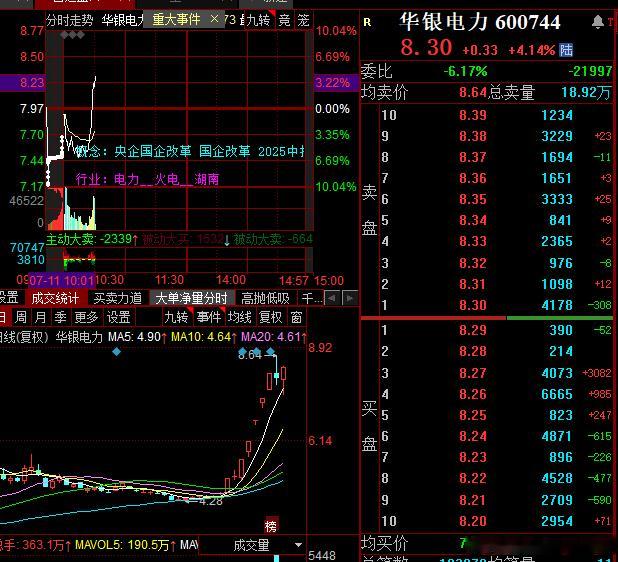Image resolution: width=618 pixels, height=562 pixels.
Task: Click the 榜 badge at the bottom of the K-line chart
Action: click(271, 525)
